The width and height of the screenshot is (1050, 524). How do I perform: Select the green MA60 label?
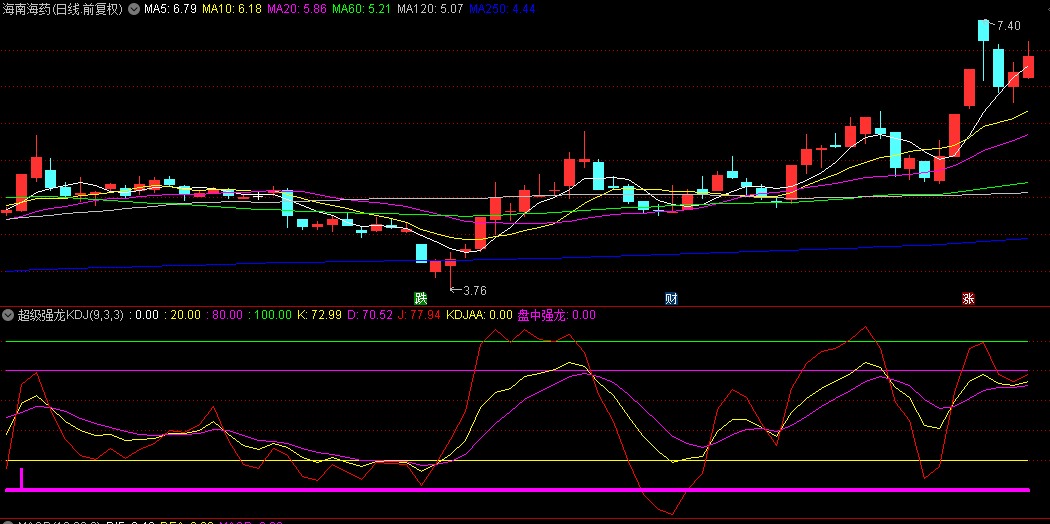pyautogui.click(x=361, y=9)
